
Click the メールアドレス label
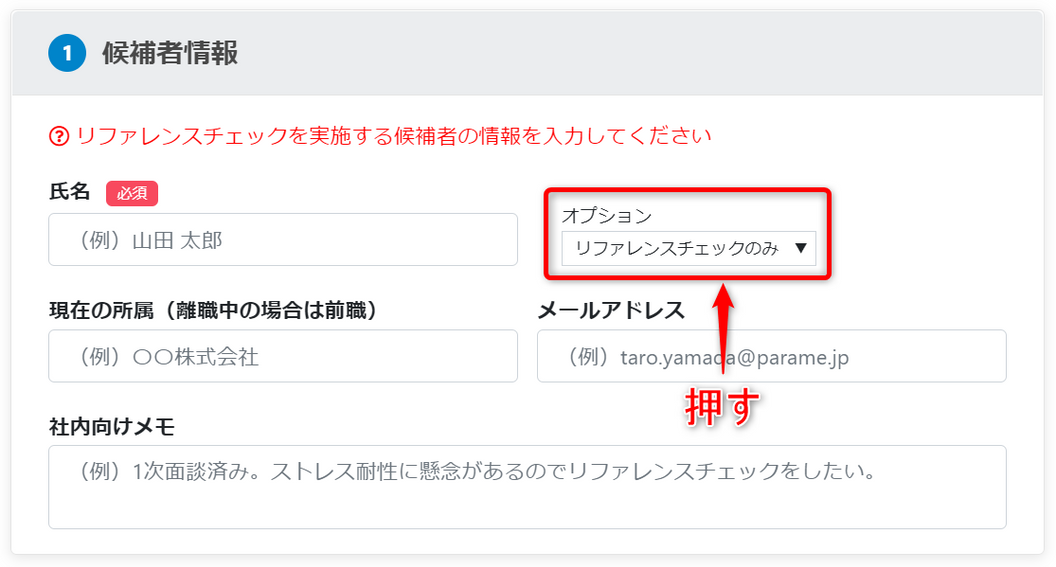(x=612, y=310)
